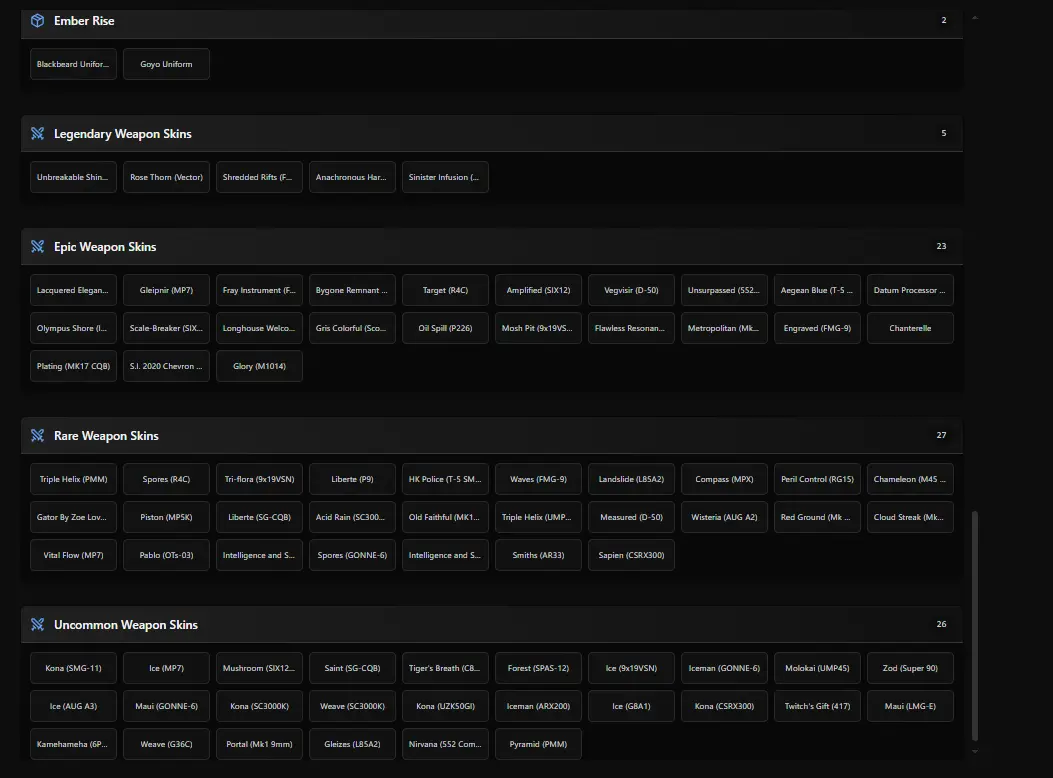
Task: Select the Goyo Uniform item
Action: point(166,64)
